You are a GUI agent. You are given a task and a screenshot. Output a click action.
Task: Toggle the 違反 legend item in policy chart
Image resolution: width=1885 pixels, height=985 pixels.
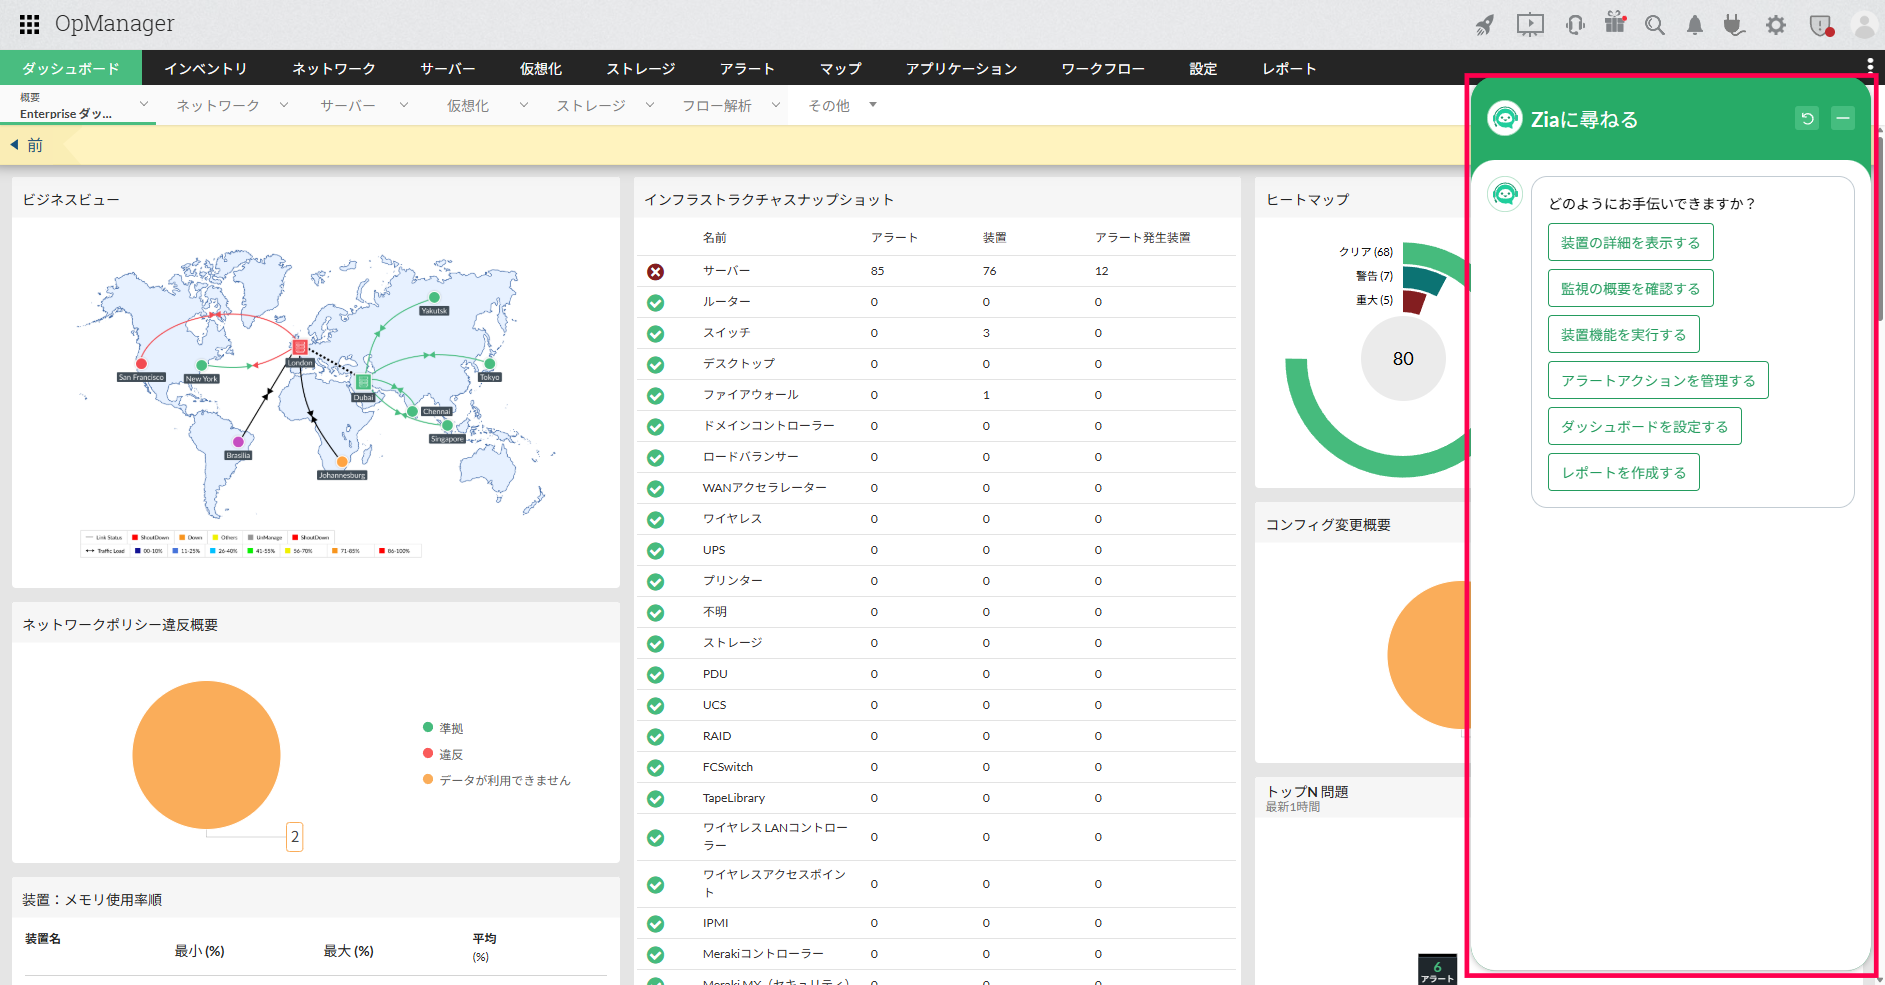[450, 754]
